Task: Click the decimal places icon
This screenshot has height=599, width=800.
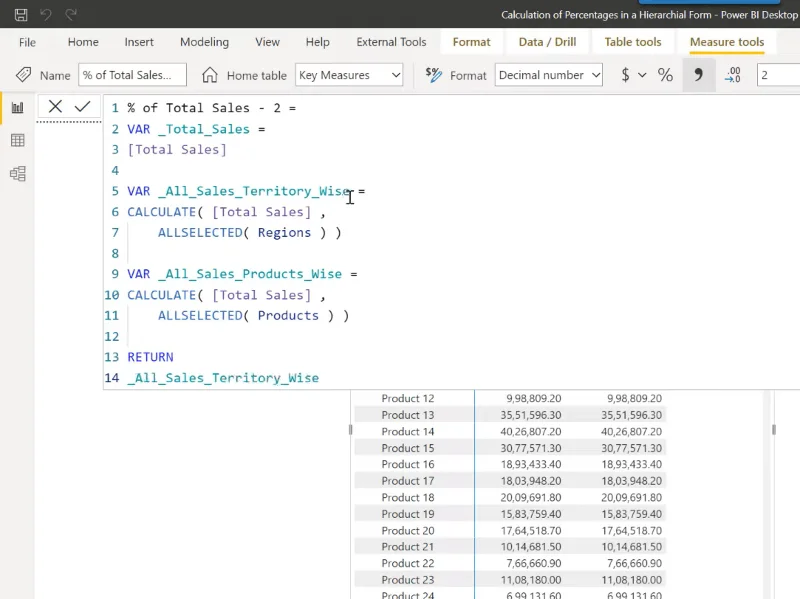Action: coord(733,75)
